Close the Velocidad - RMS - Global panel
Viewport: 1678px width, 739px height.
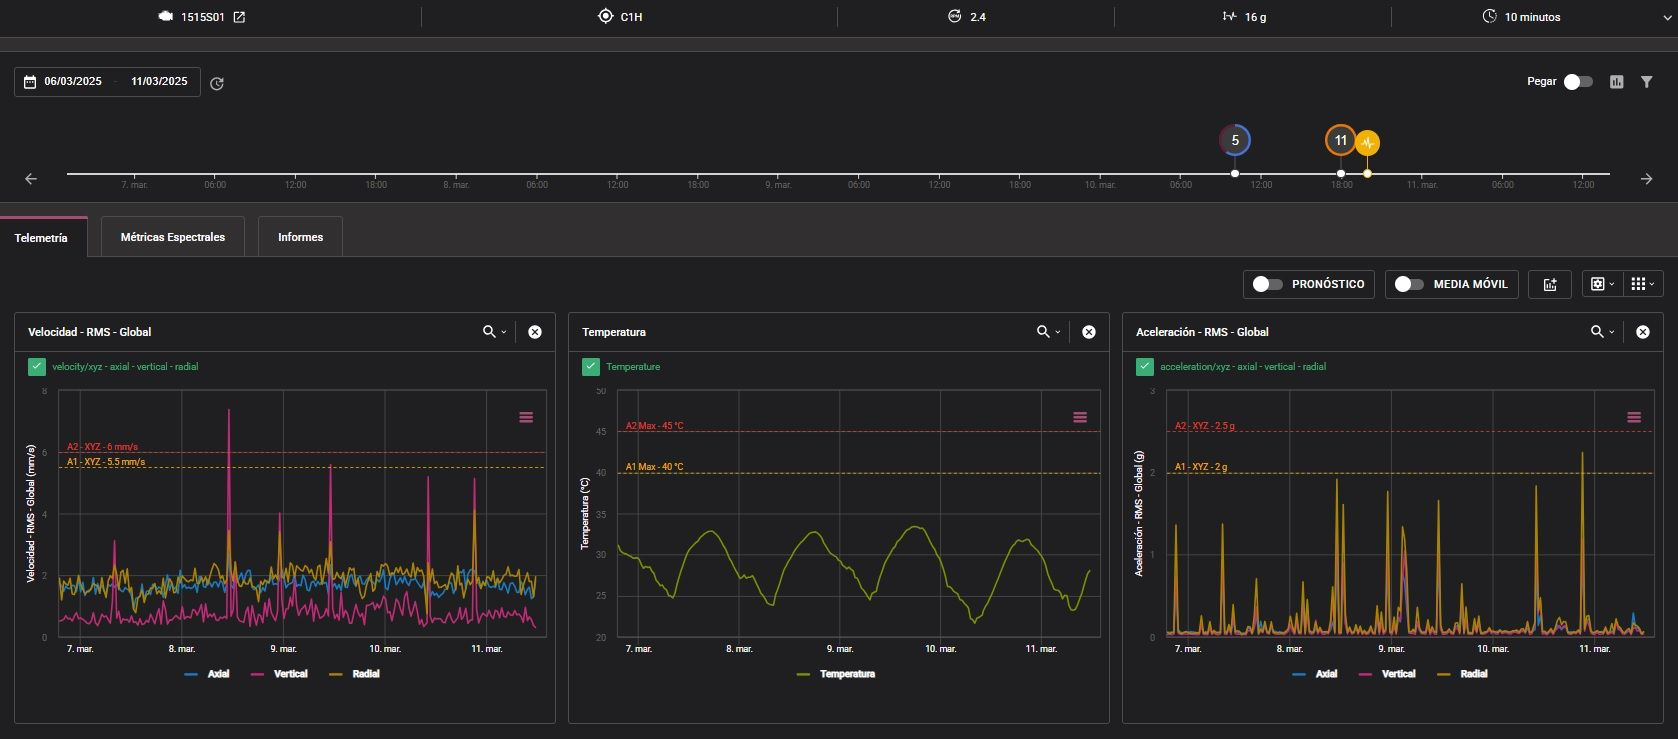coord(535,332)
